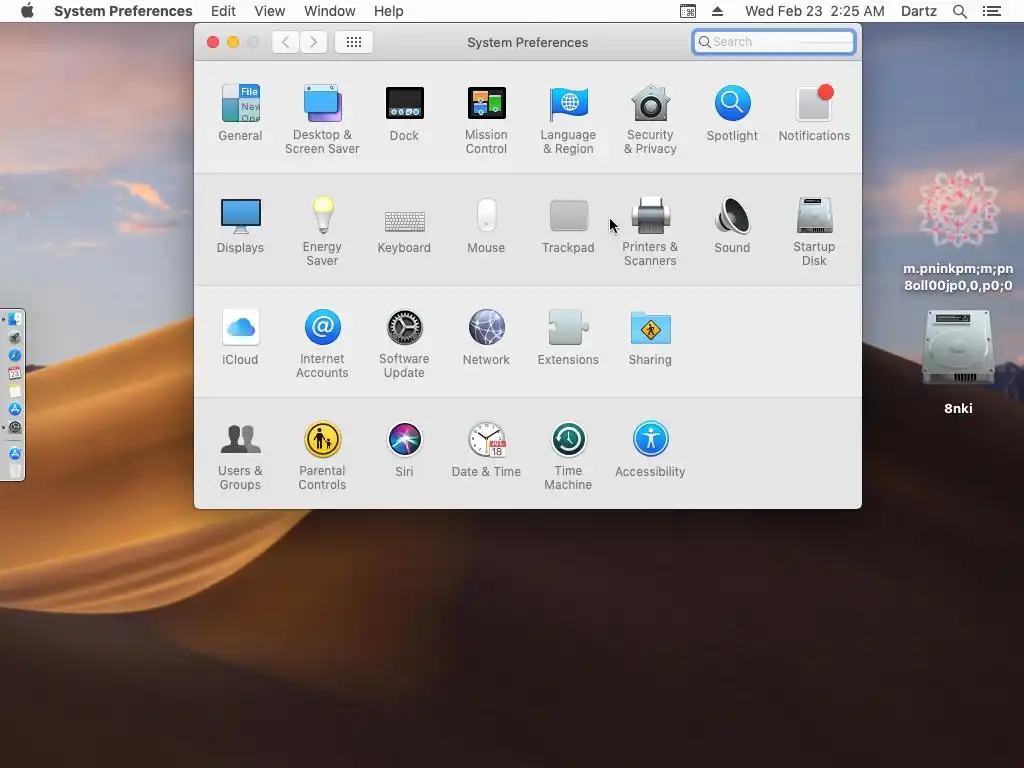Open Software Update preferences
The height and width of the screenshot is (768, 1024).
click(x=404, y=344)
